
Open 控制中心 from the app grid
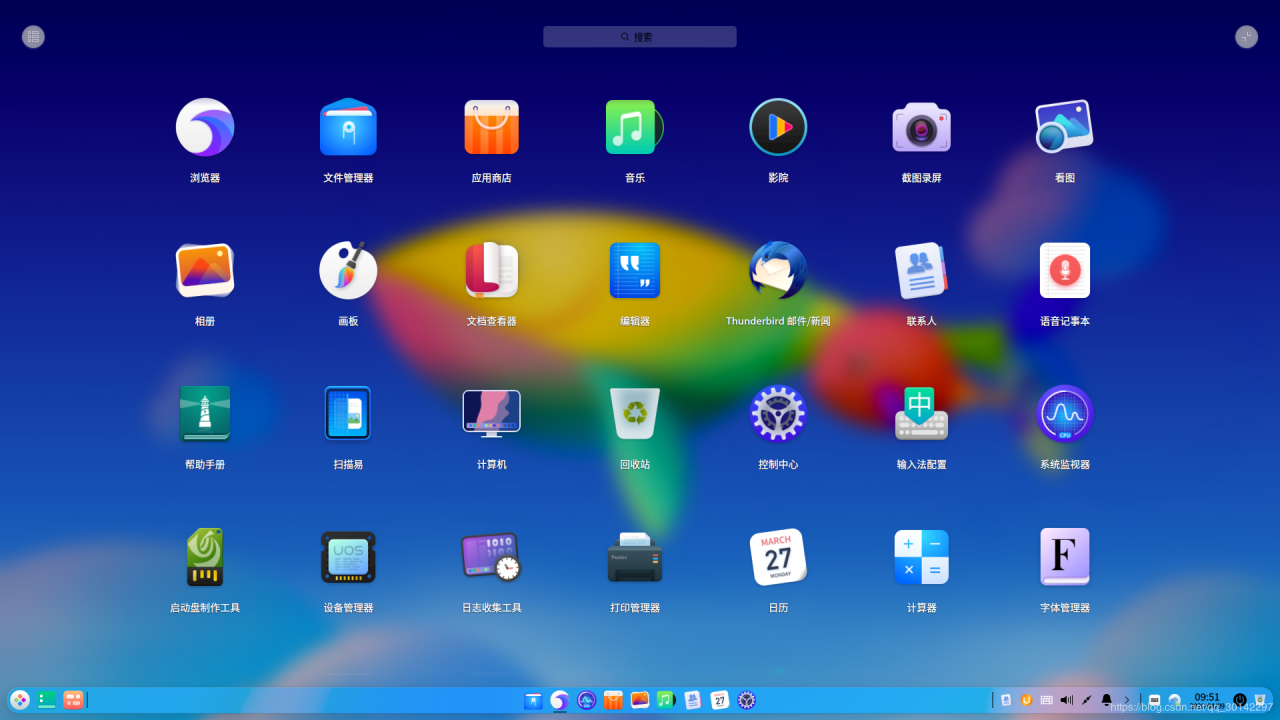tap(778, 413)
